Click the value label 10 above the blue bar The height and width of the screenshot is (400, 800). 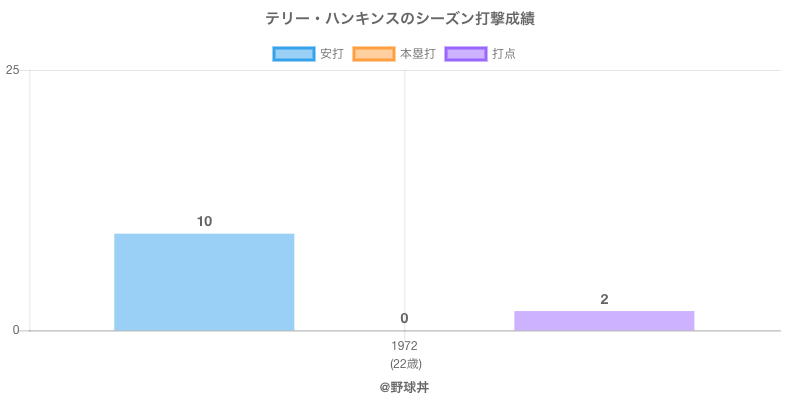[x=204, y=221]
